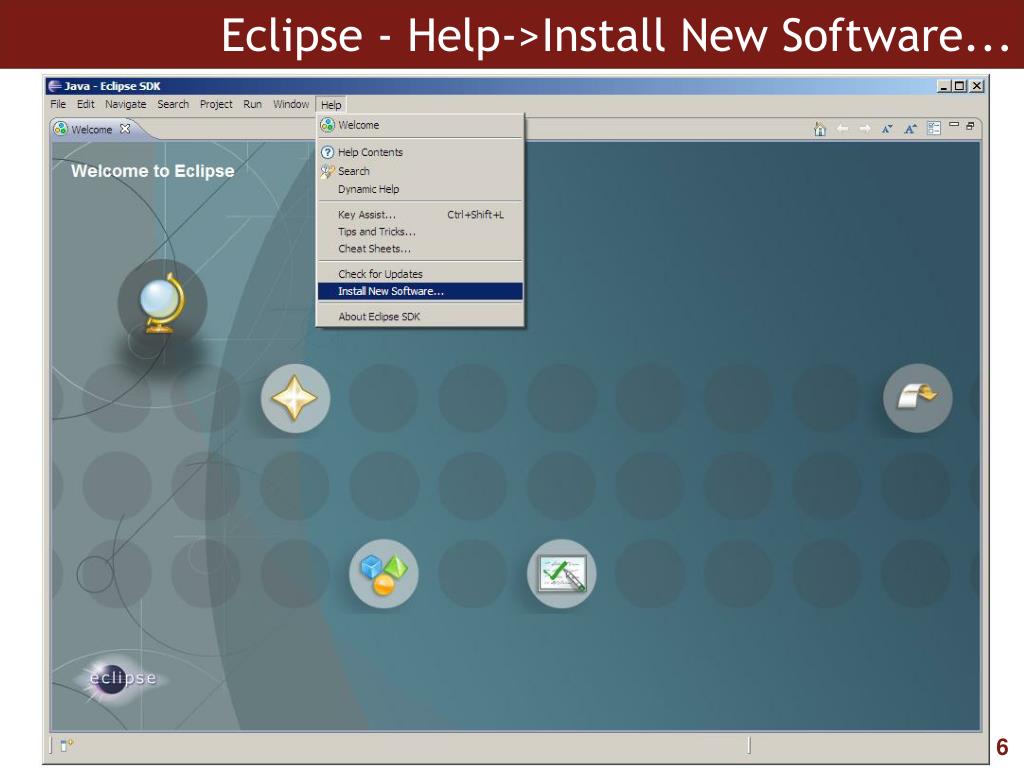Close the Welcome tab
Screen dimensions: 1024x768
click(125, 129)
